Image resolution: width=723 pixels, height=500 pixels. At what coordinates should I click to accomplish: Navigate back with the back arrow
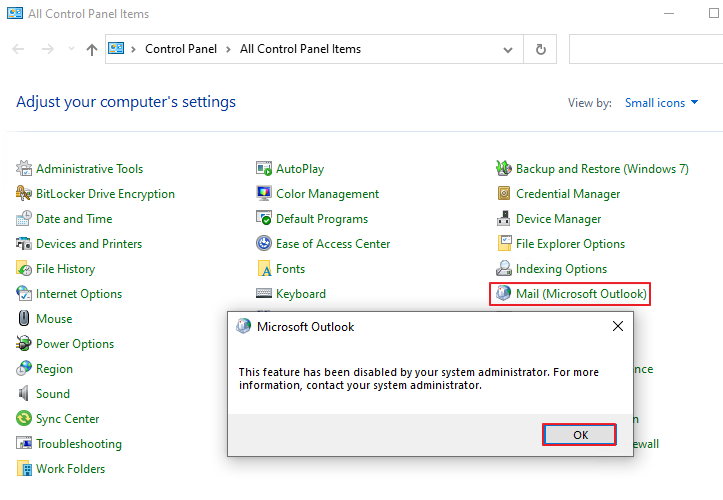coord(18,49)
